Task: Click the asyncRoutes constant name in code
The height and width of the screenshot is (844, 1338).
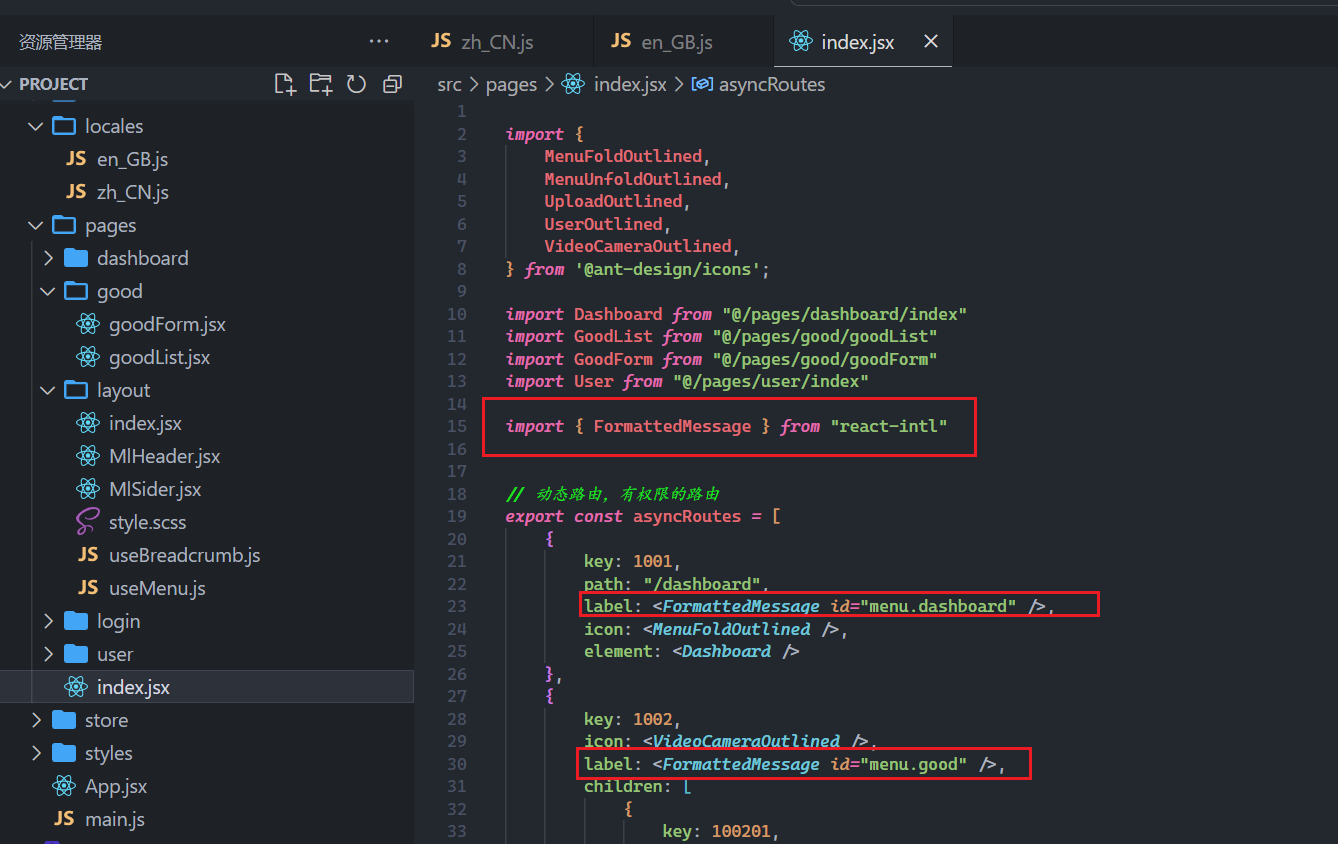Action: (687, 516)
